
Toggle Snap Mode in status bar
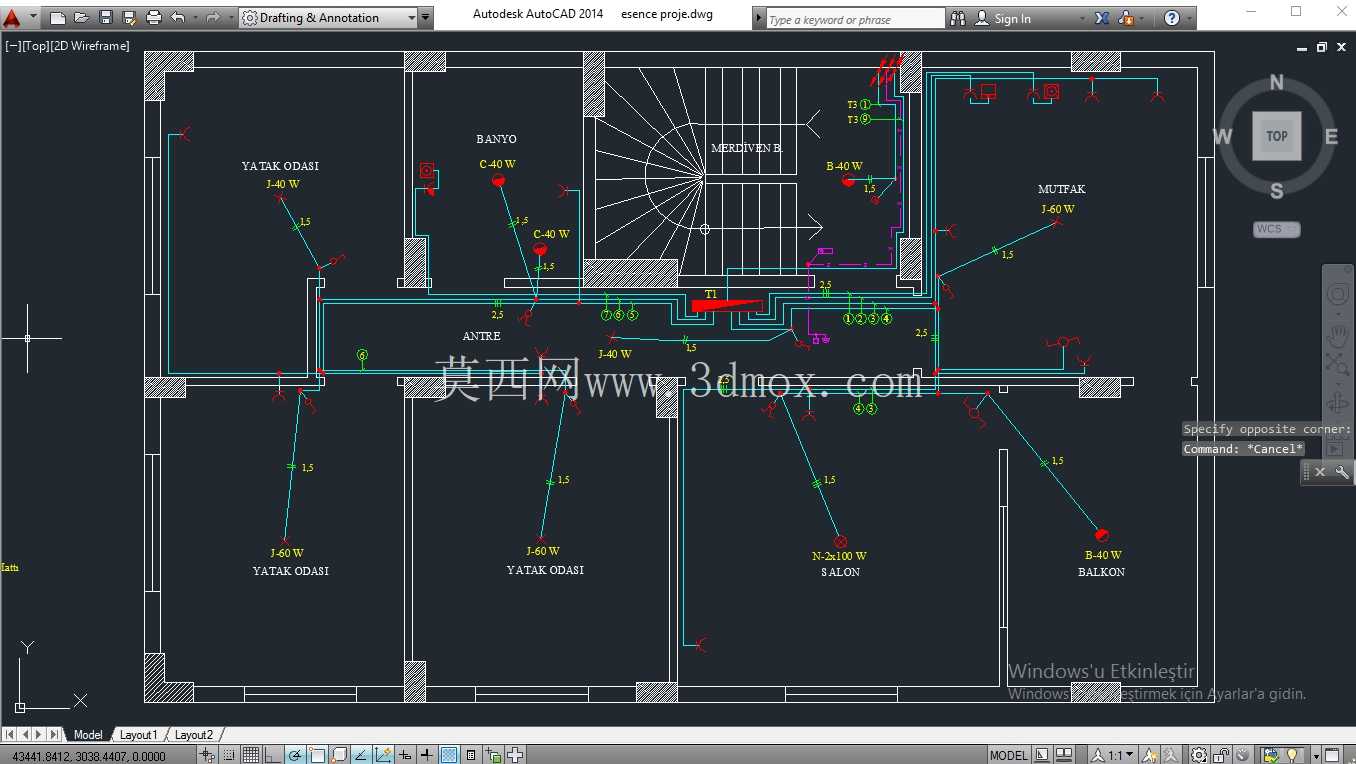click(229, 755)
